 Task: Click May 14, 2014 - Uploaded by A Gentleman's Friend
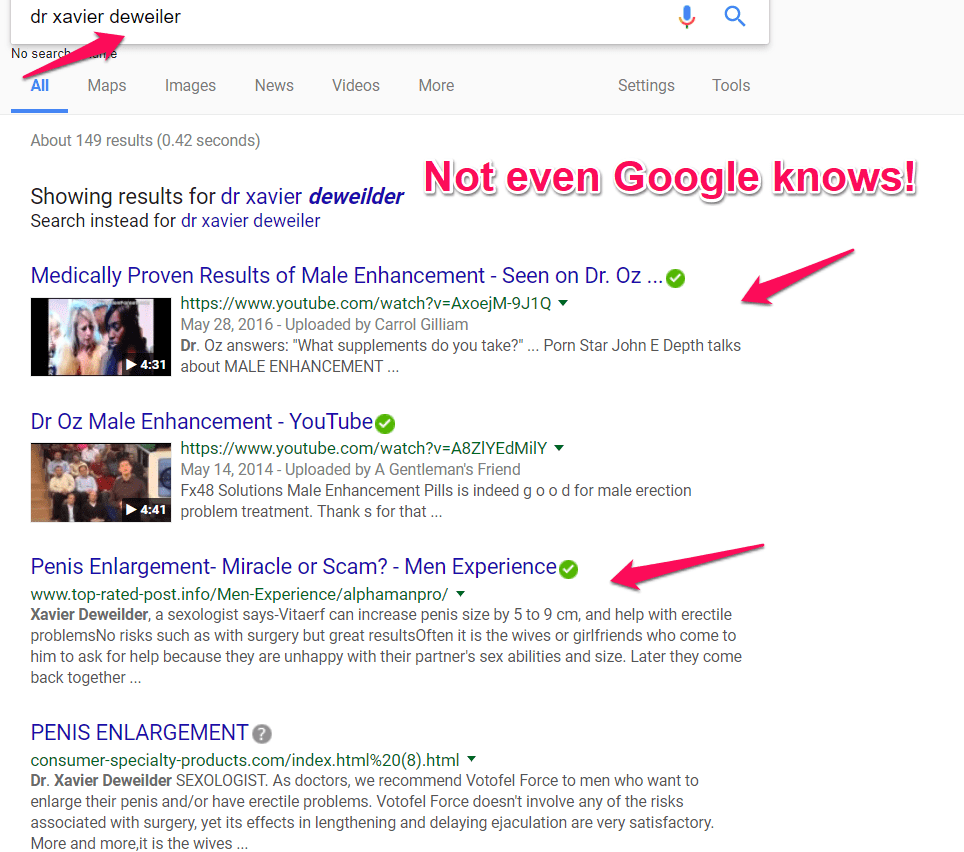(350, 470)
